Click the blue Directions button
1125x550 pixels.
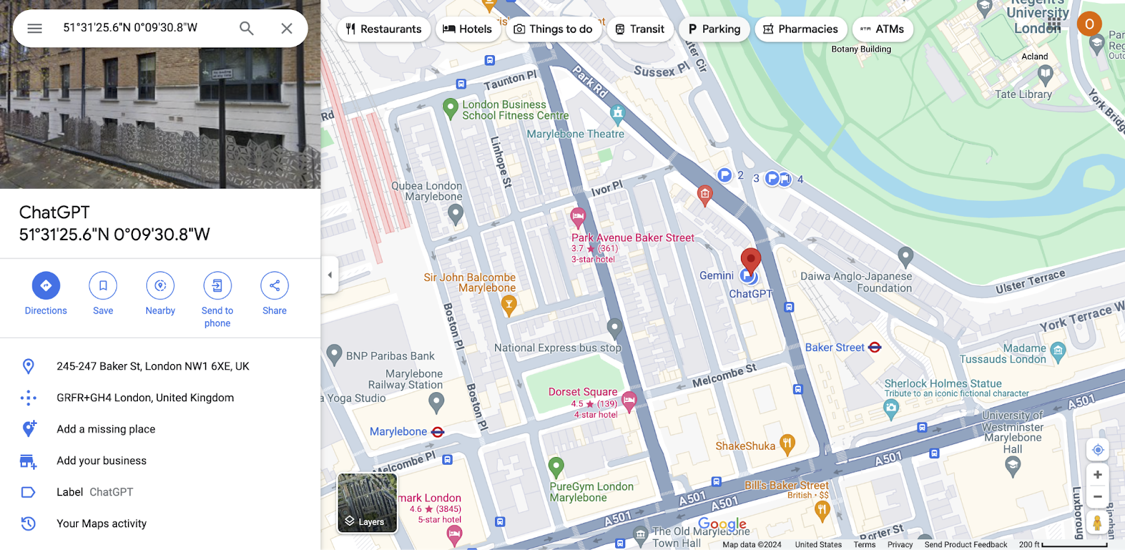46,285
